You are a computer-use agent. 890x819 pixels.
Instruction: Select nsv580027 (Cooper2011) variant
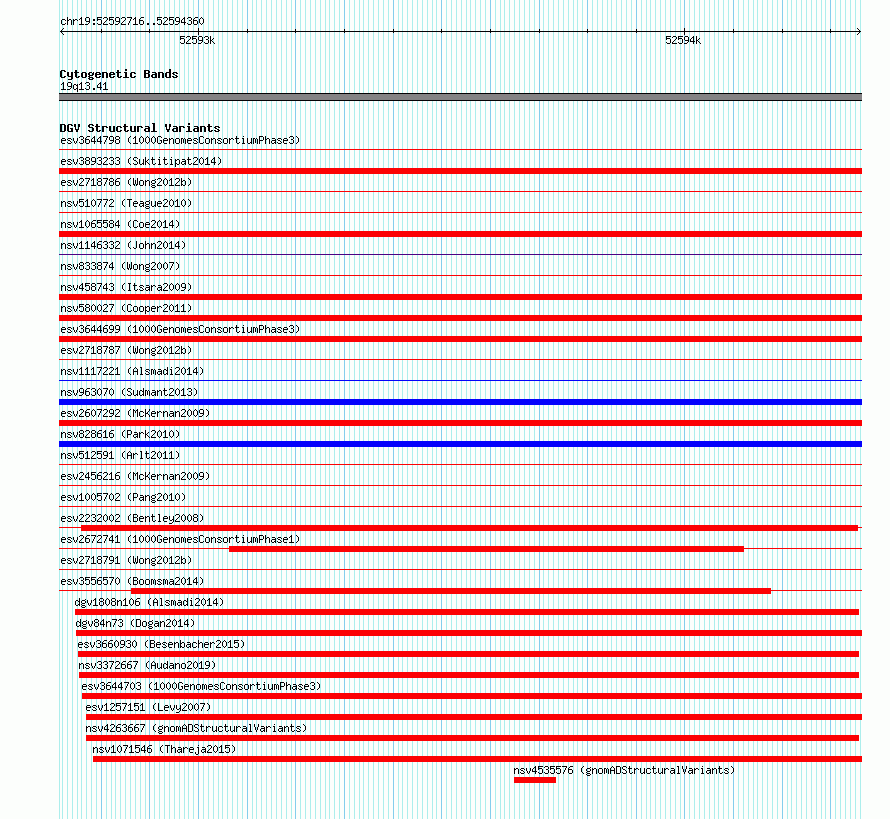126,308
